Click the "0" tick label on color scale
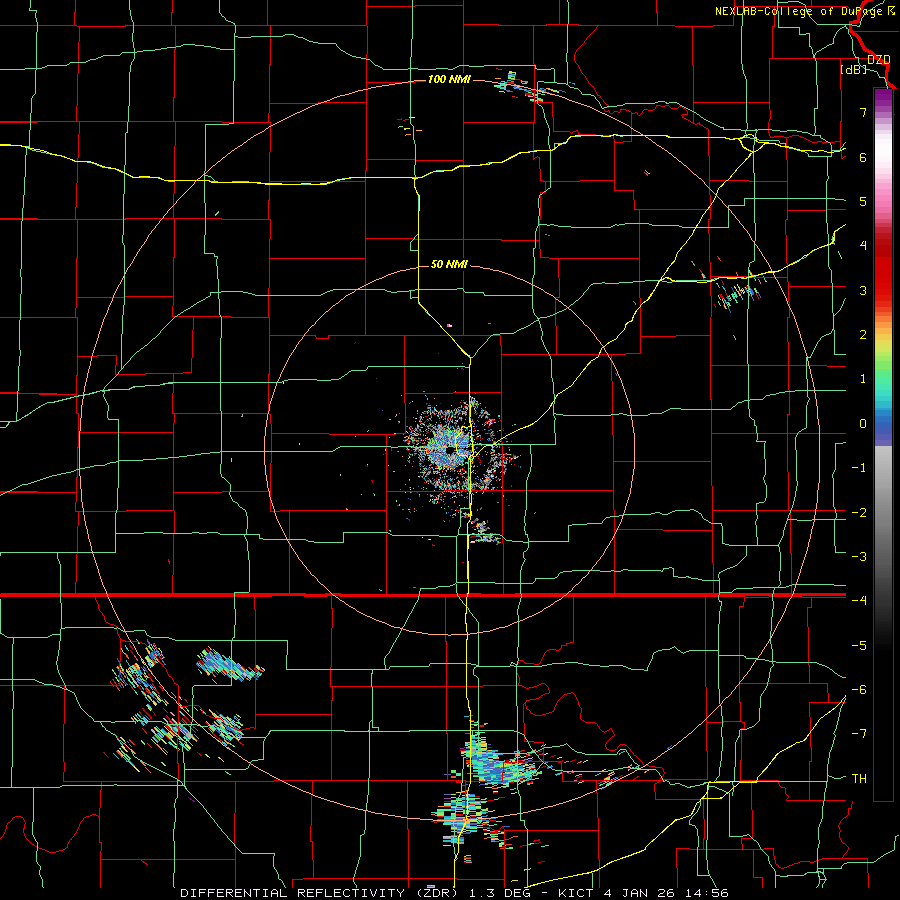 tap(863, 424)
